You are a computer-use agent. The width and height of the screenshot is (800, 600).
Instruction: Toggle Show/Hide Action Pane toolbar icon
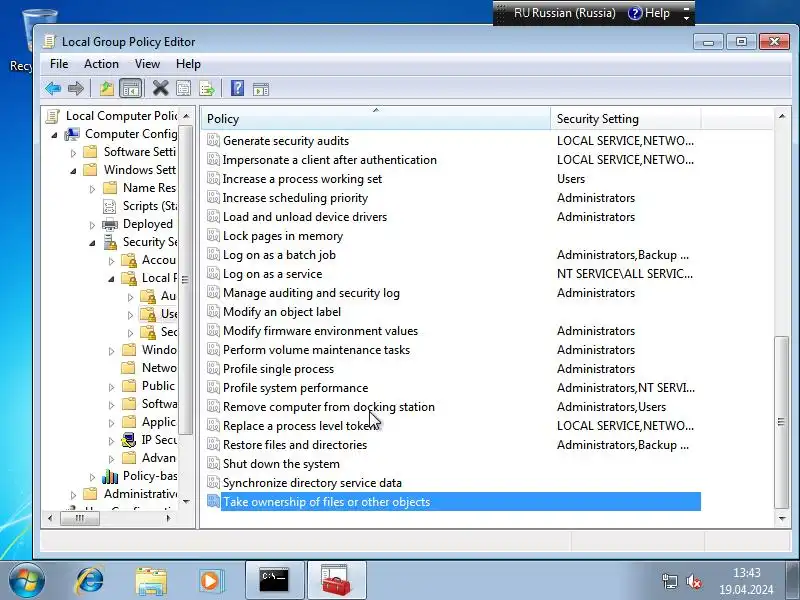pyautogui.click(x=261, y=89)
